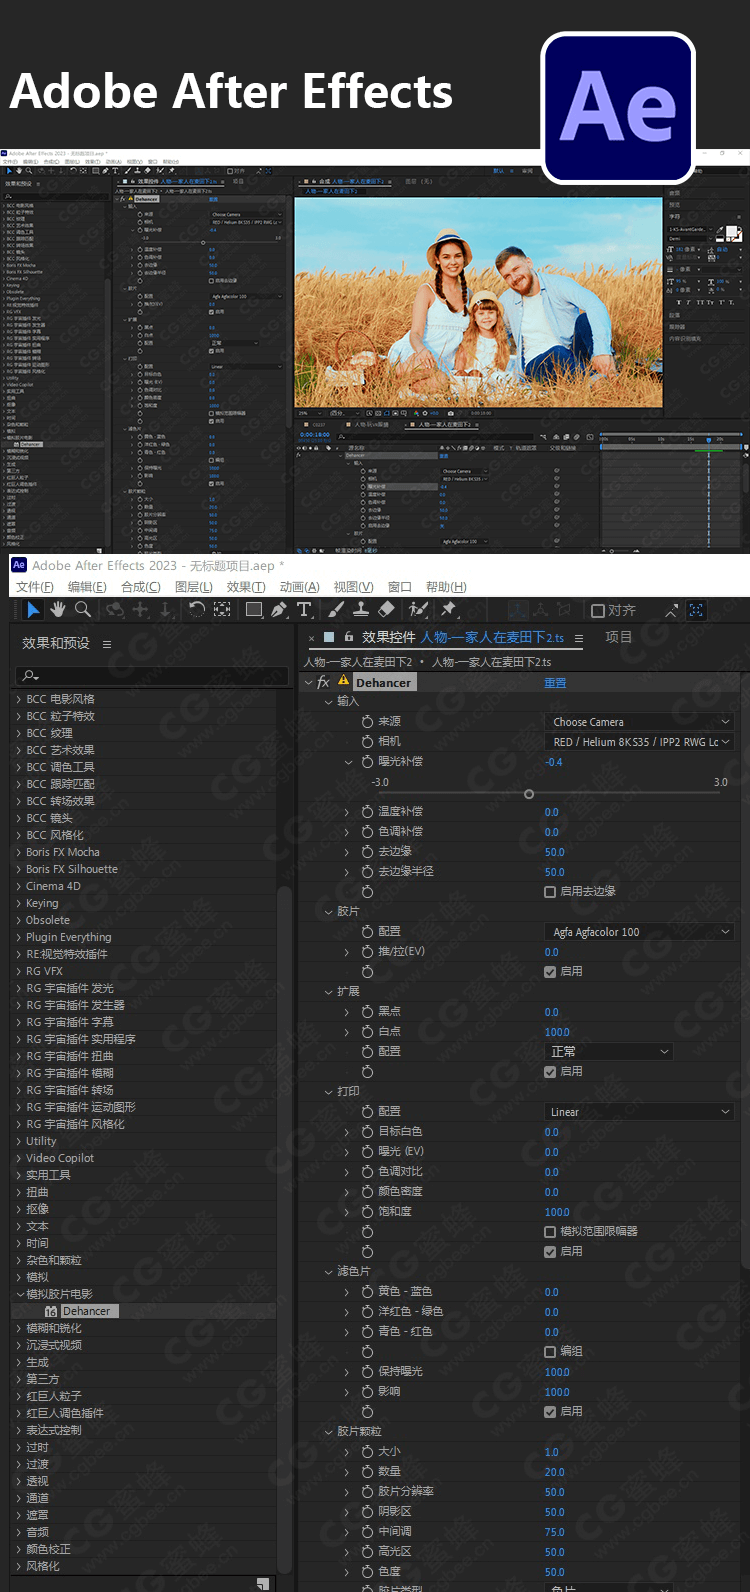Open the 效果控件 panel menu icon
The height and width of the screenshot is (1592, 750).
point(578,638)
